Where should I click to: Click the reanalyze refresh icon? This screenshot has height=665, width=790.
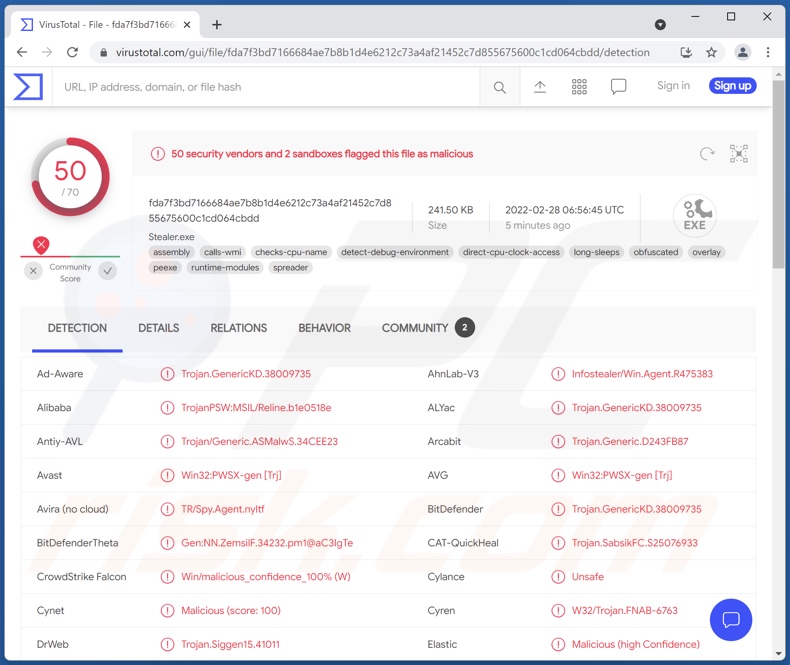pos(707,153)
